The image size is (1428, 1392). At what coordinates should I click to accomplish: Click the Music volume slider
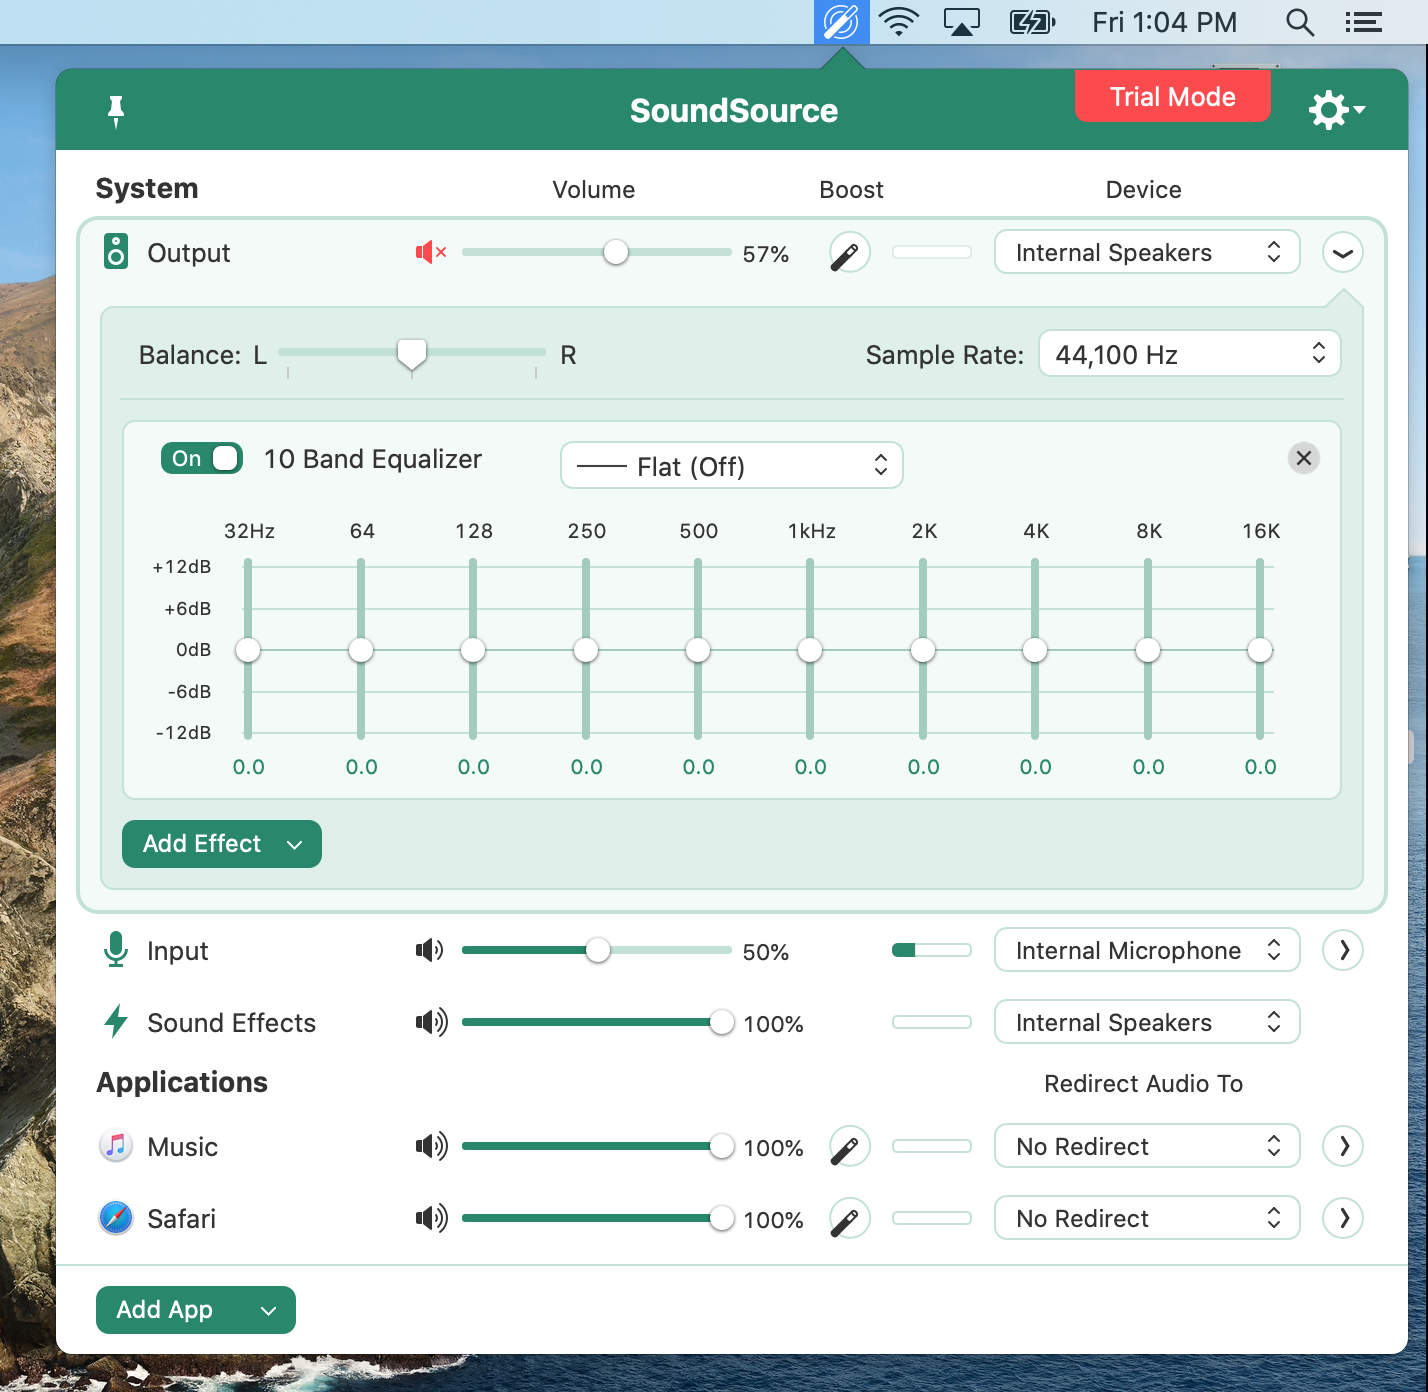coord(597,1146)
